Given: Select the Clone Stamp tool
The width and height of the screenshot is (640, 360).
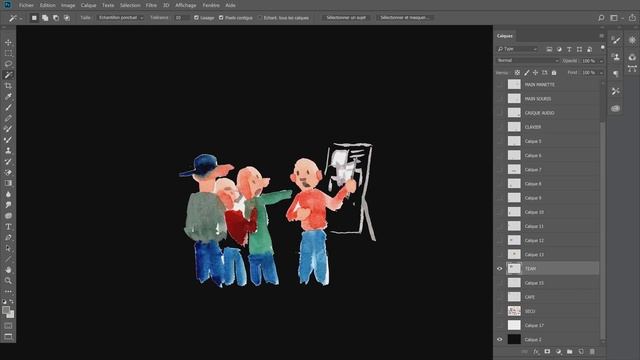Looking at the screenshot, I should (8, 151).
